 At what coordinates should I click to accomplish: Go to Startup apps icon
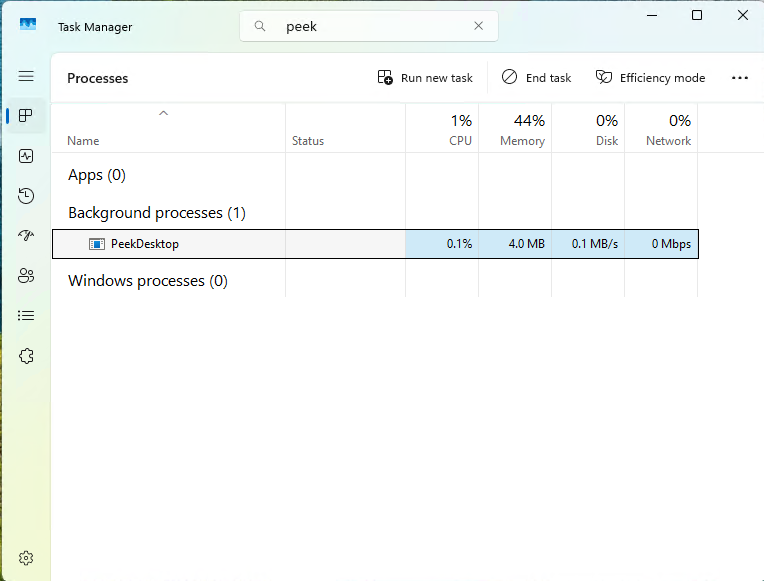coord(27,236)
